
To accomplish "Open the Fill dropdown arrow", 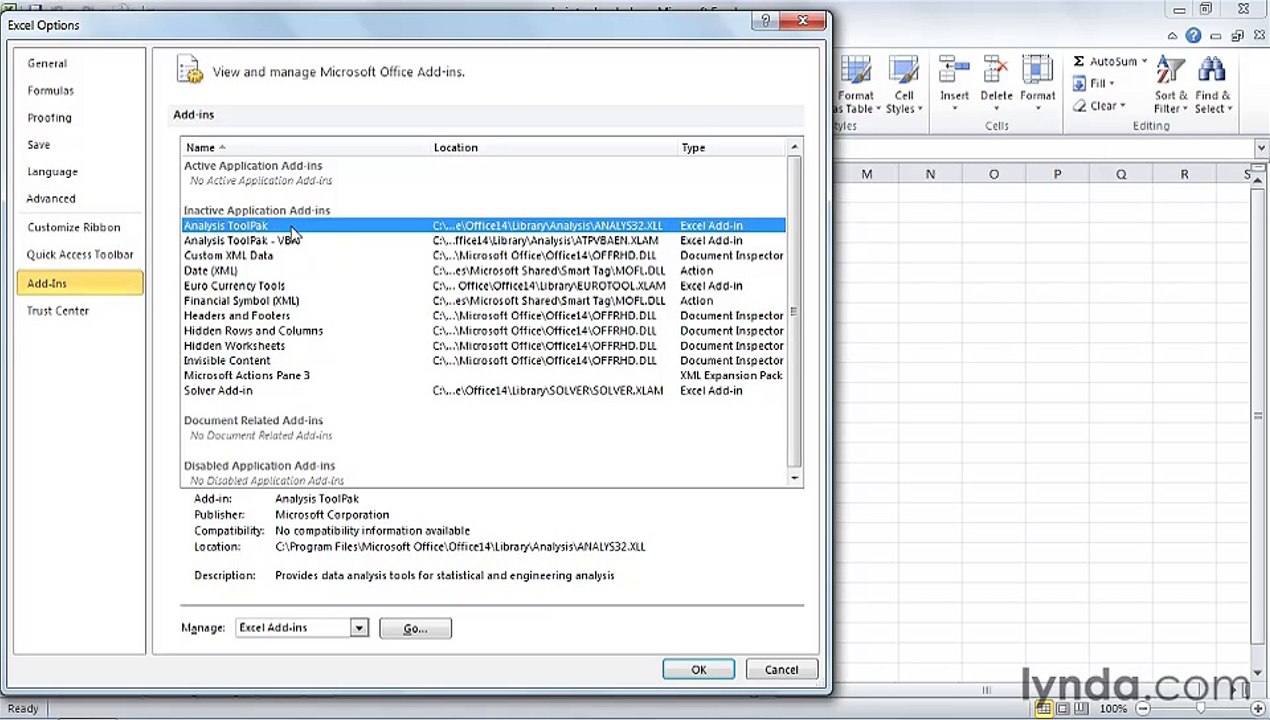I will (x=1111, y=83).
